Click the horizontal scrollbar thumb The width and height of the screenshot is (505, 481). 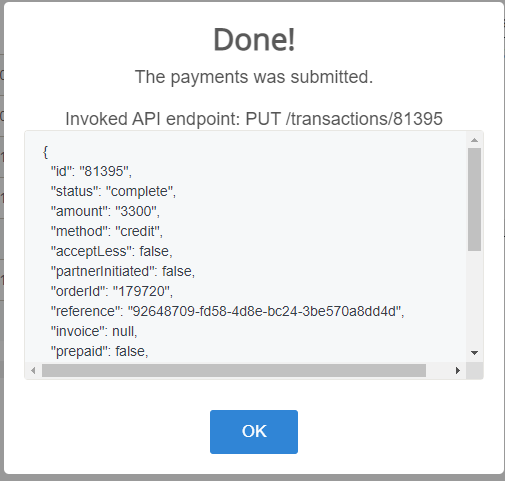pyautogui.click(x=234, y=370)
